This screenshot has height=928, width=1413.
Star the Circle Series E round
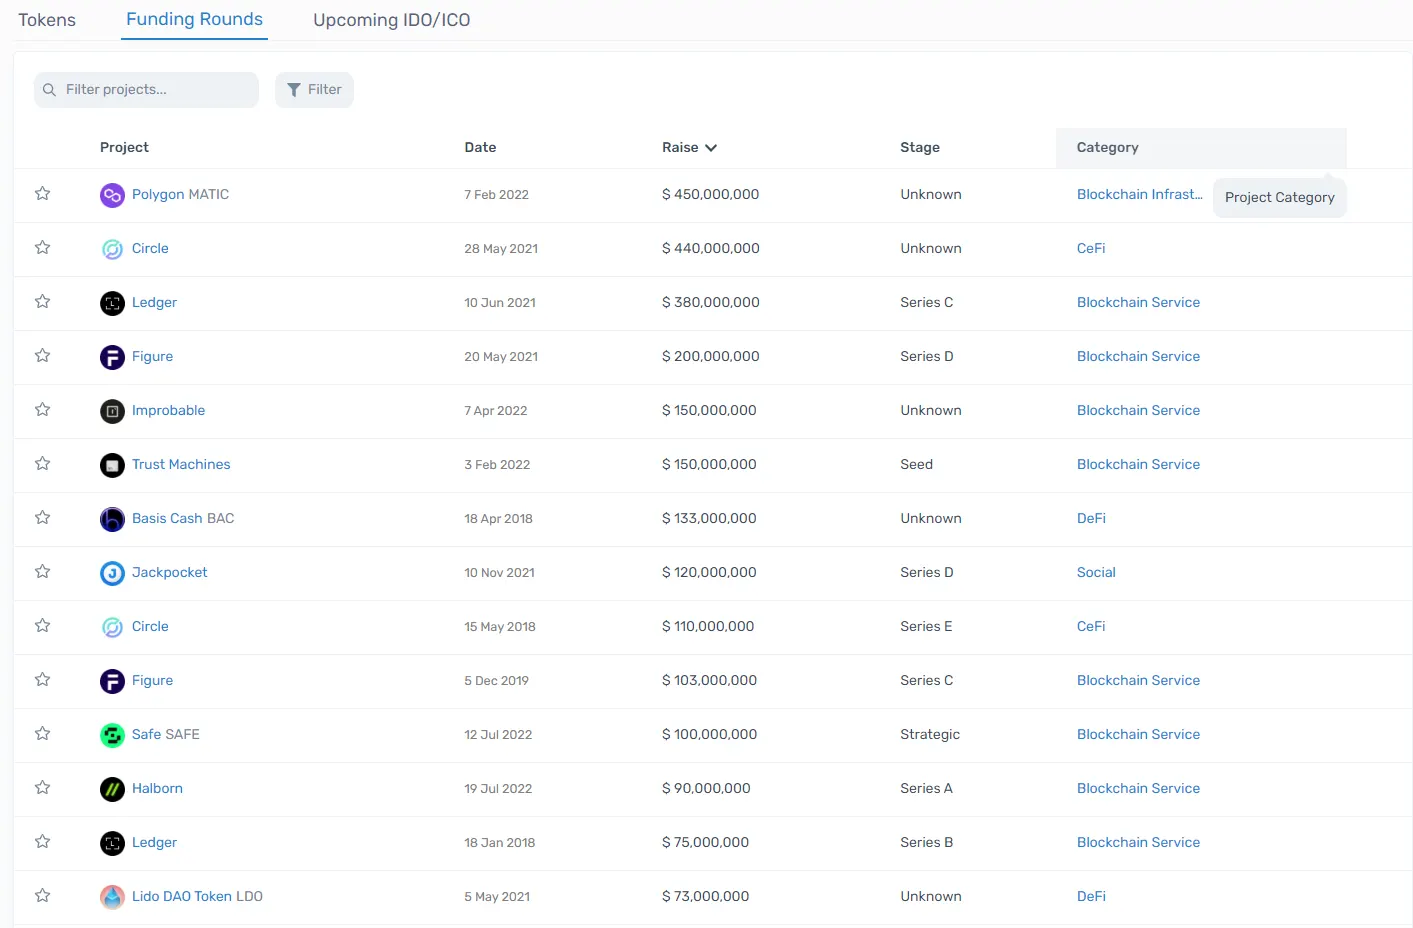[x=42, y=626]
